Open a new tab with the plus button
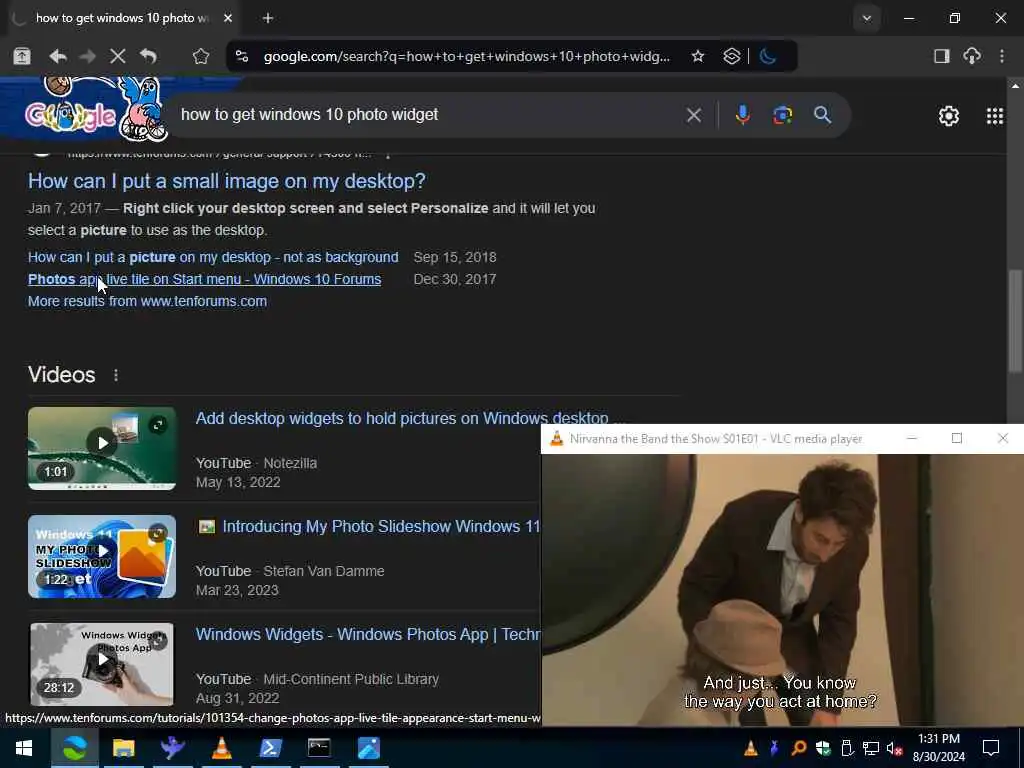This screenshot has height=768, width=1024. [268, 18]
